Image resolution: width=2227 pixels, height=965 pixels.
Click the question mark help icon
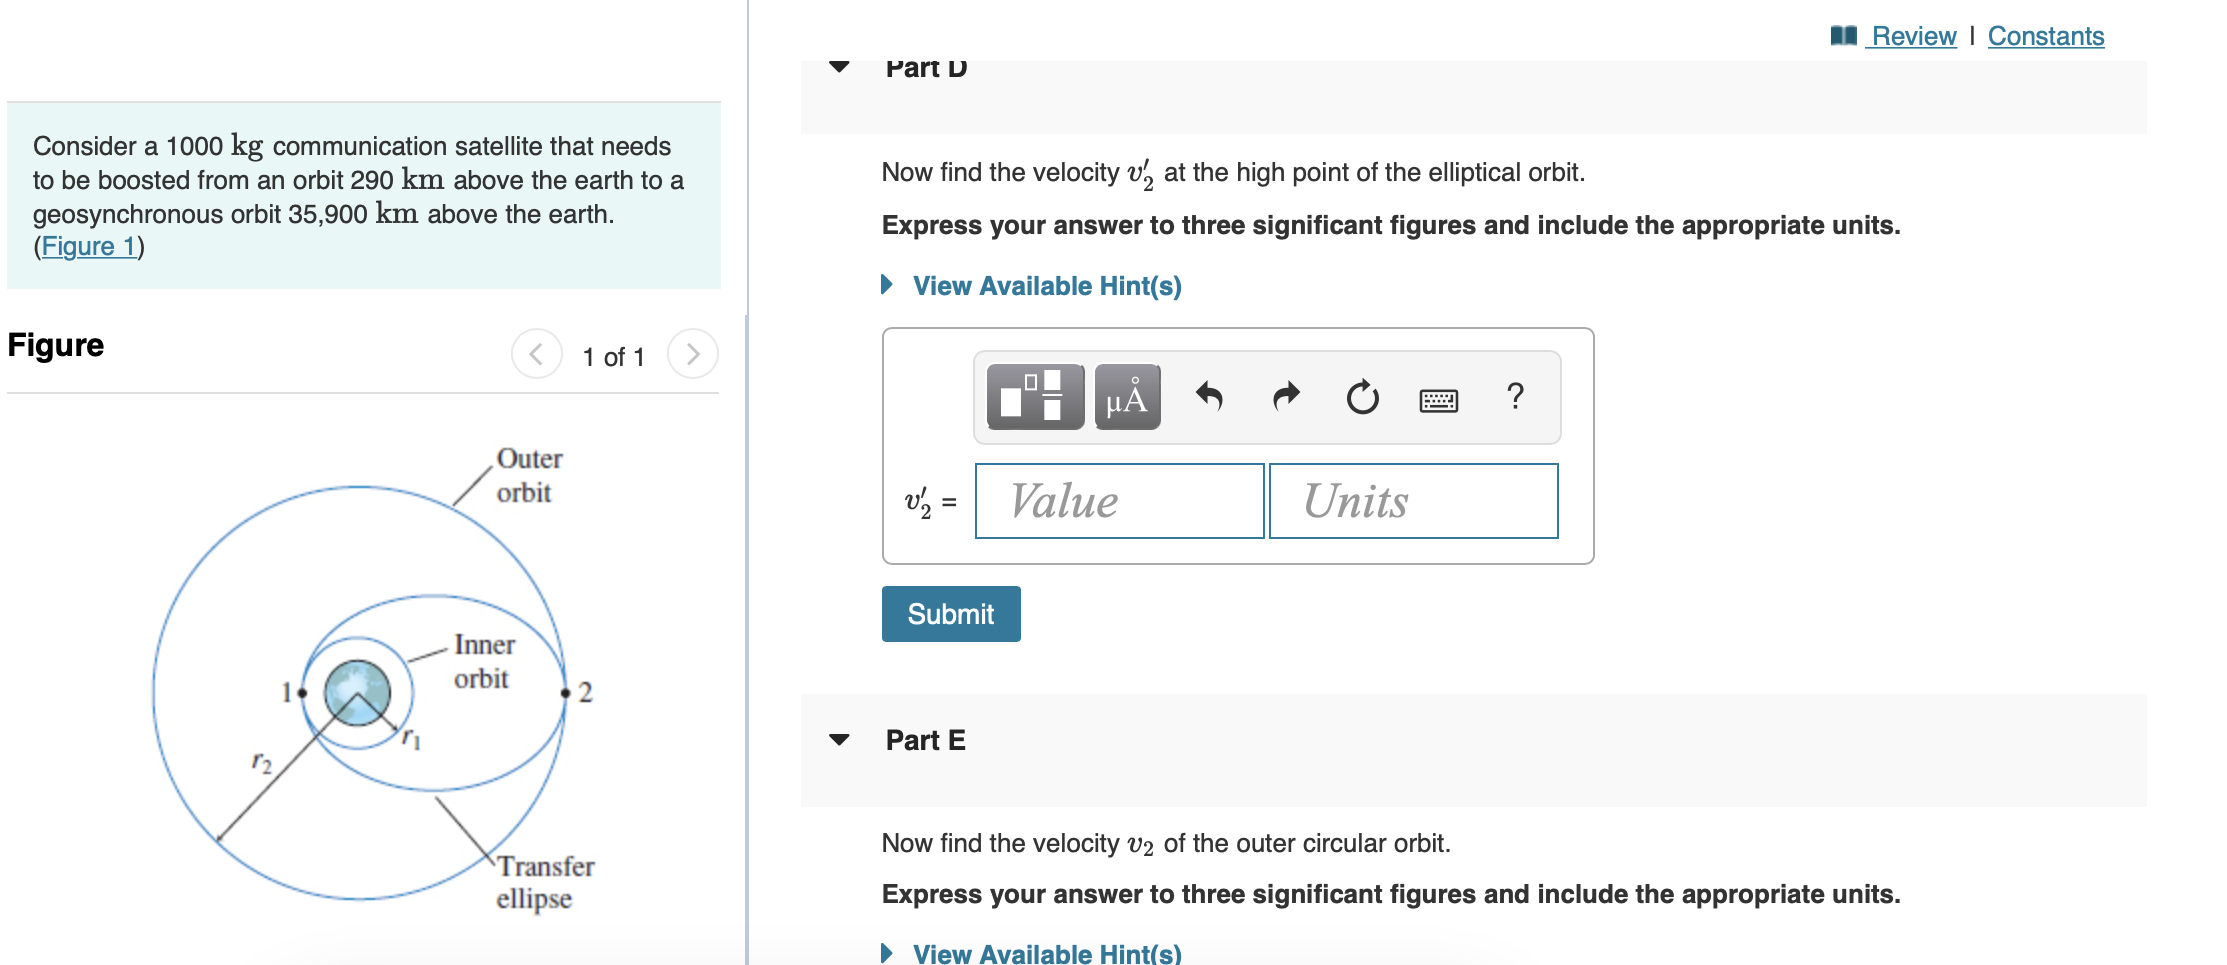tap(1516, 397)
